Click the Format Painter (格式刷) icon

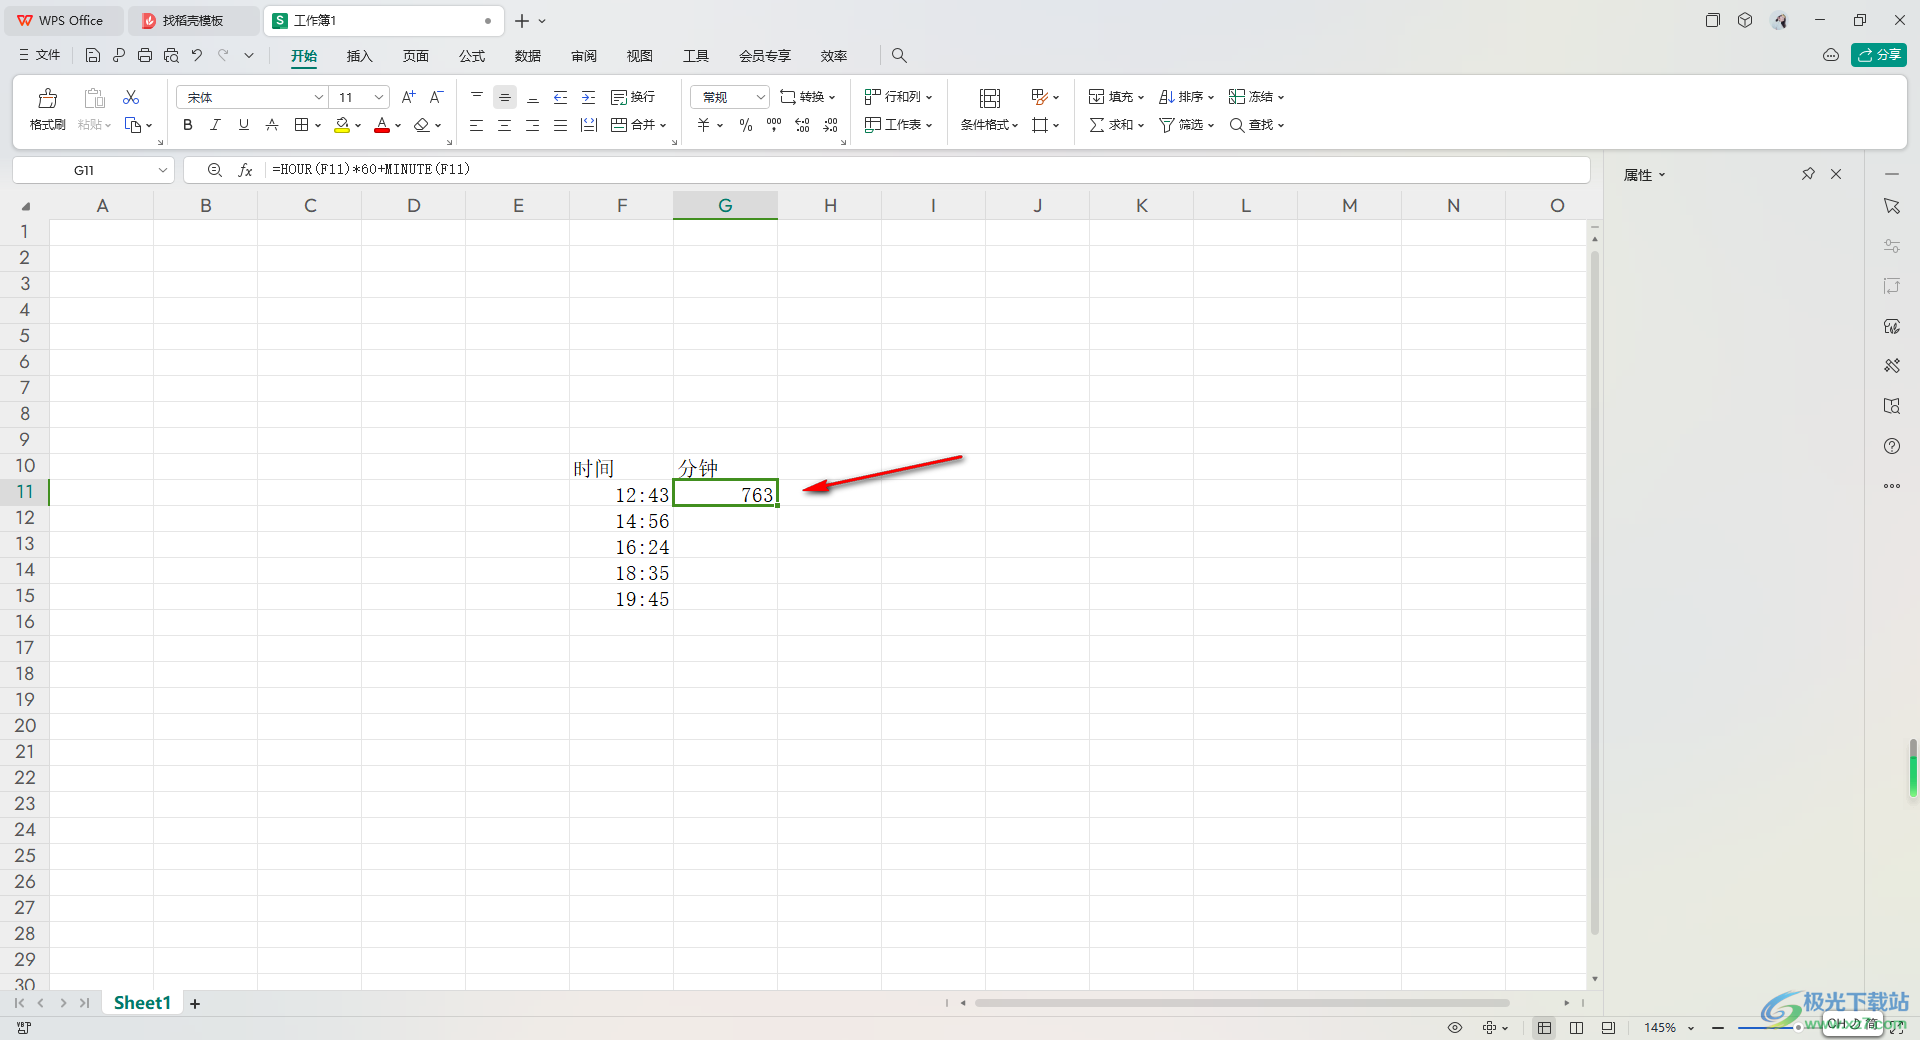47,98
